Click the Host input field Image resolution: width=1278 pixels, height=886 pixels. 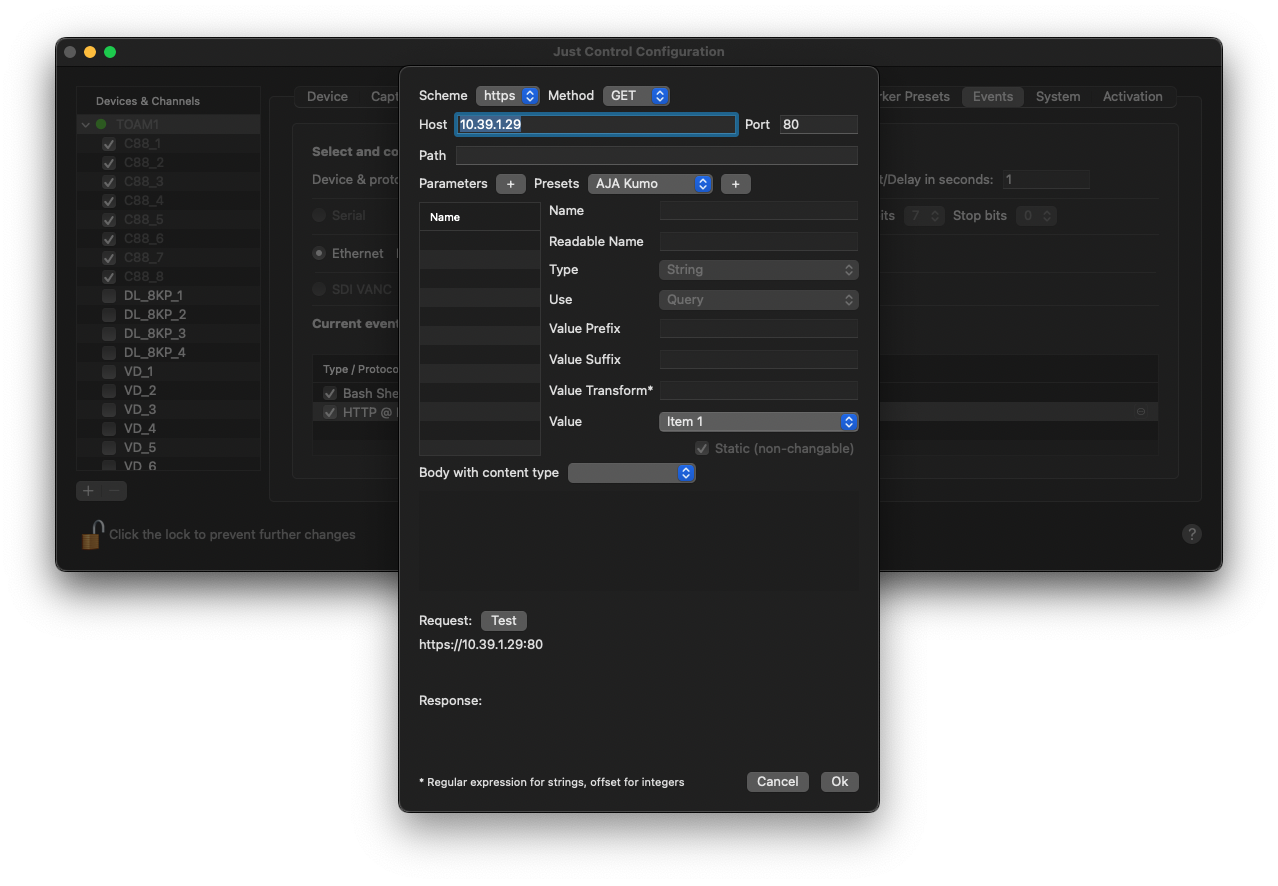click(x=596, y=125)
